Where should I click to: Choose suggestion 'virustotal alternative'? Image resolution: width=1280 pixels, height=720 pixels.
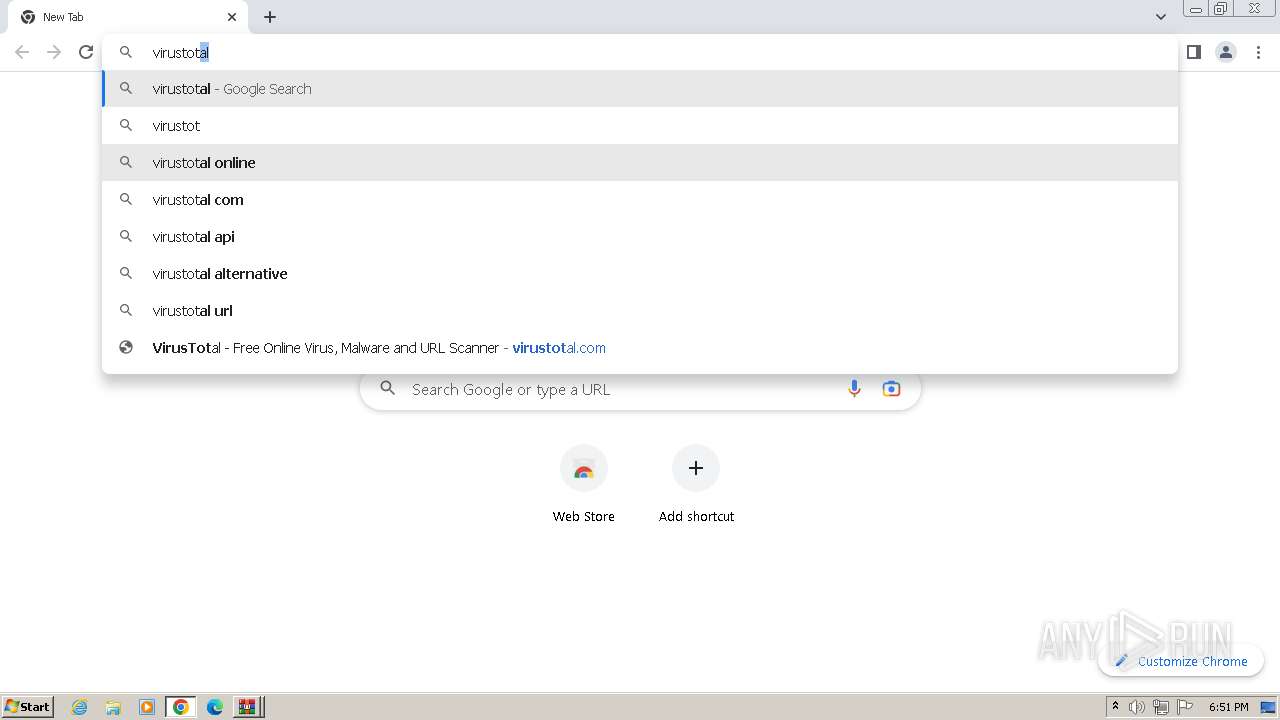[640, 274]
